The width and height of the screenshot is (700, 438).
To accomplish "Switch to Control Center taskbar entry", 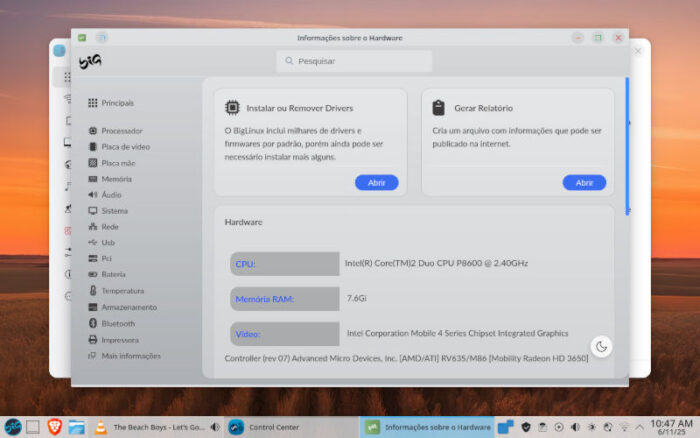I will [290, 427].
